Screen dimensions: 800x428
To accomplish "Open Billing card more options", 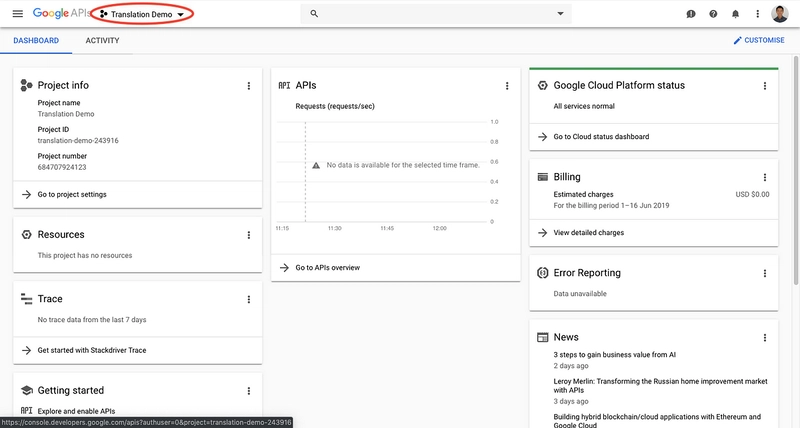I will [x=764, y=177].
